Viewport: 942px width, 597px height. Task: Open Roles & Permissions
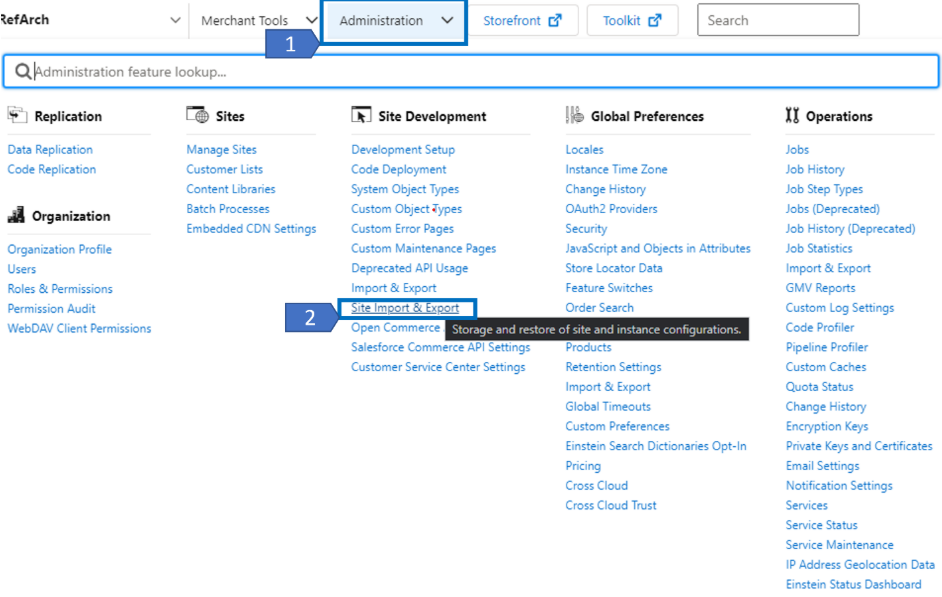(x=60, y=289)
